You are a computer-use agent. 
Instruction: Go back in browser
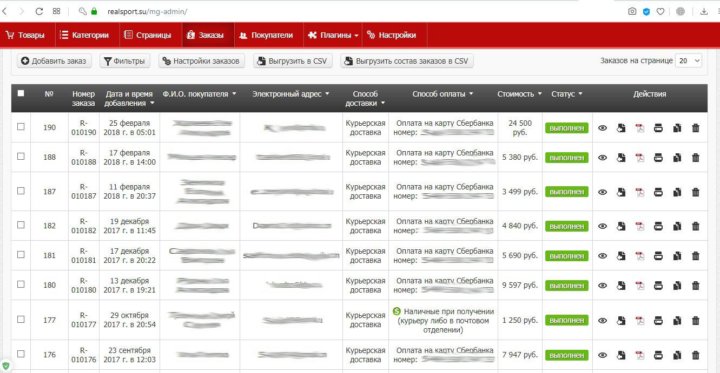pos(4,11)
